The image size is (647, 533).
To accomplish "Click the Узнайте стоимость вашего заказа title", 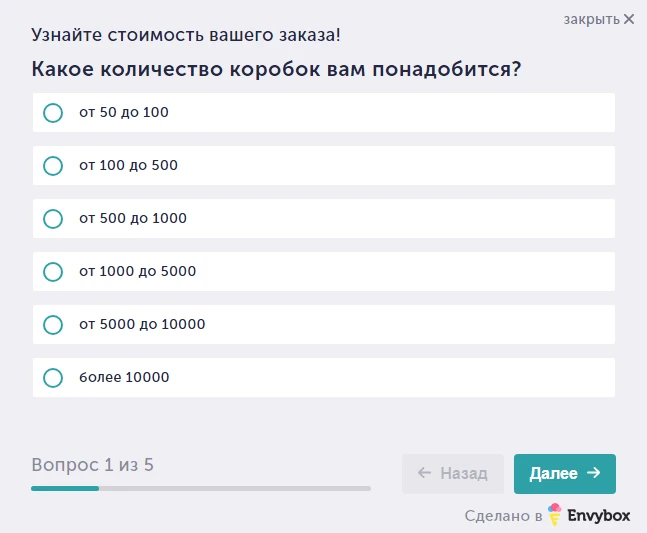I will (186, 35).
